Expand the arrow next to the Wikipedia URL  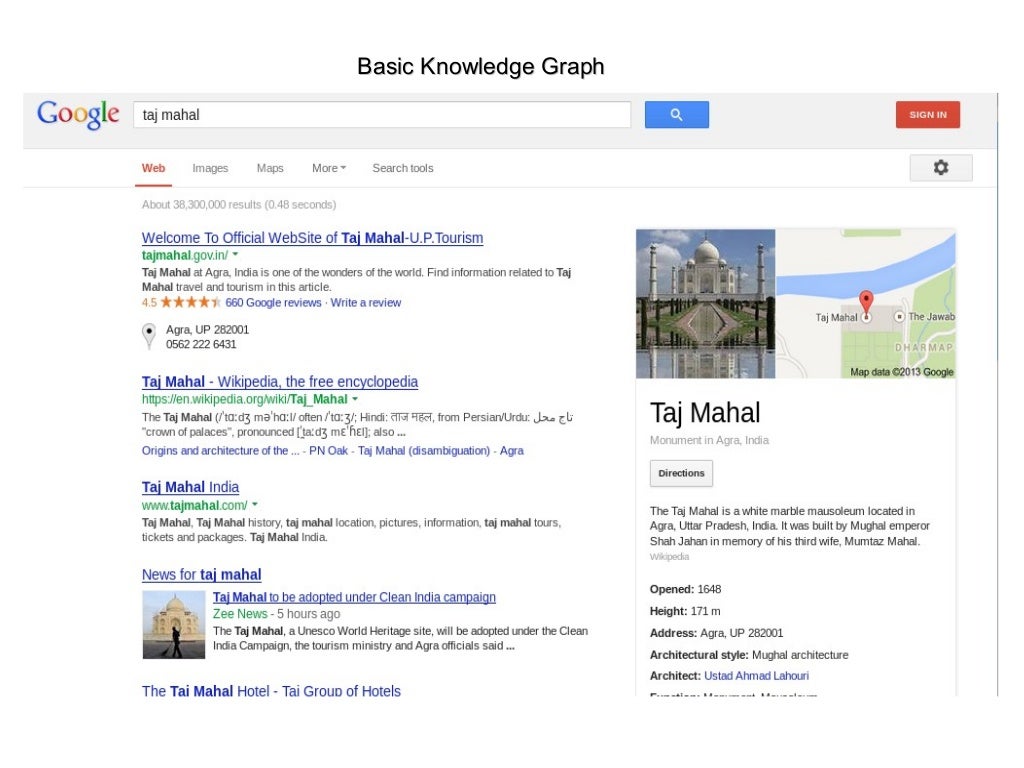pos(355,398)
